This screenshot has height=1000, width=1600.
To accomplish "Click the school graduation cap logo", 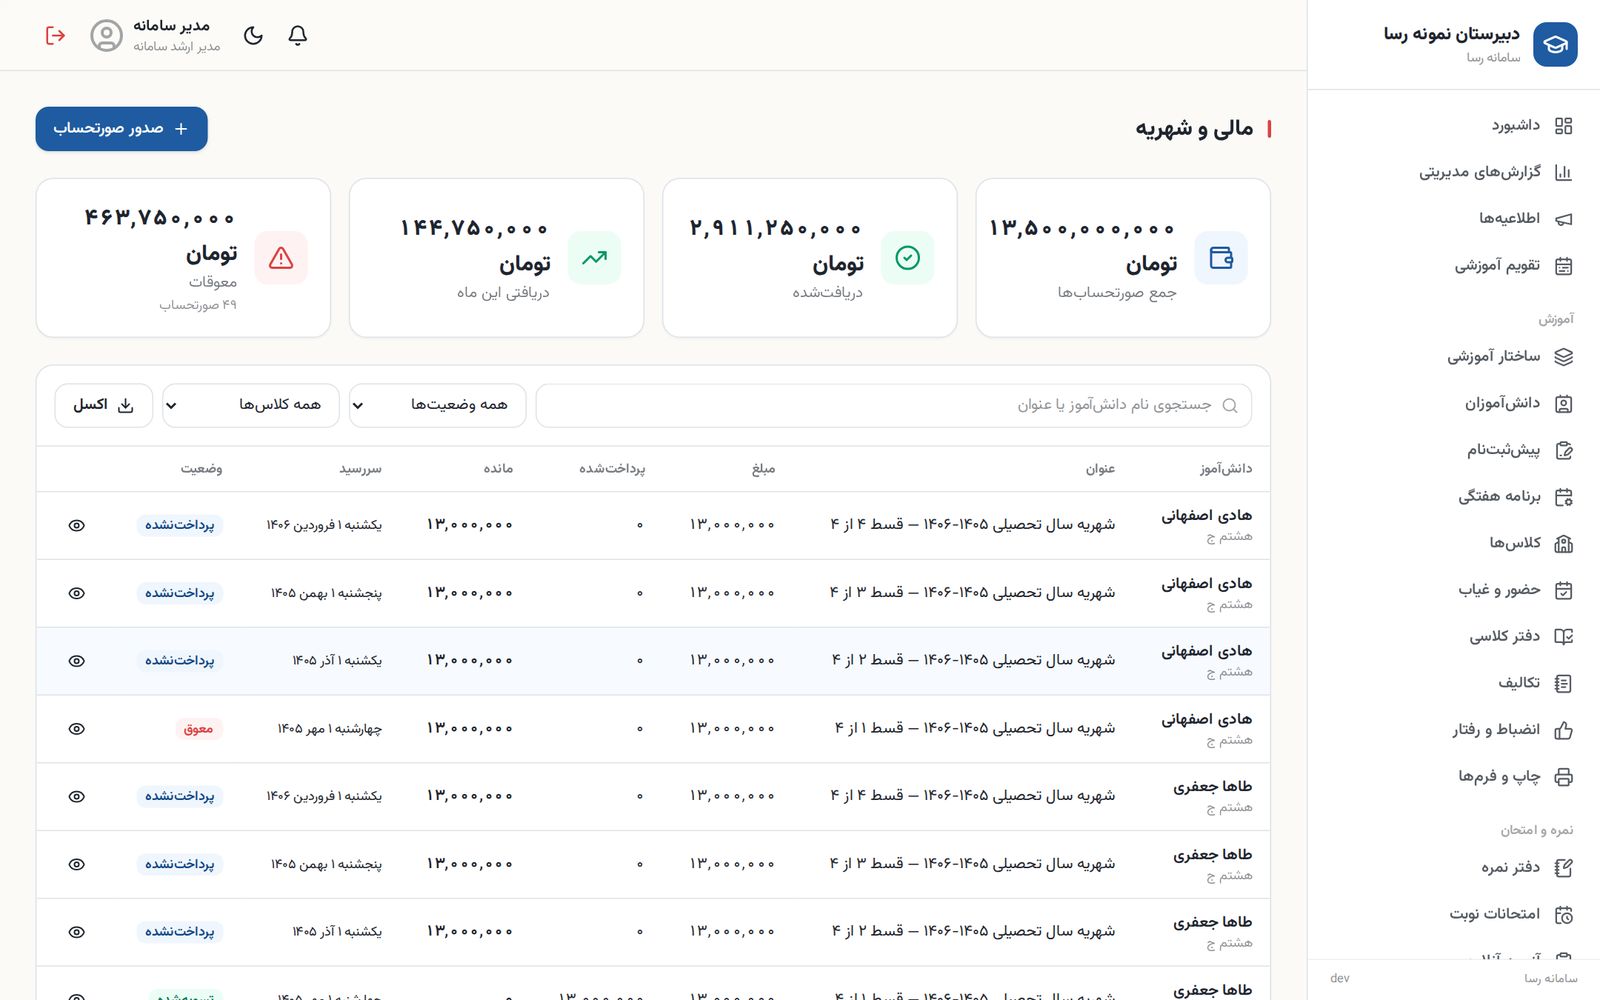I will coord(1555,44).
